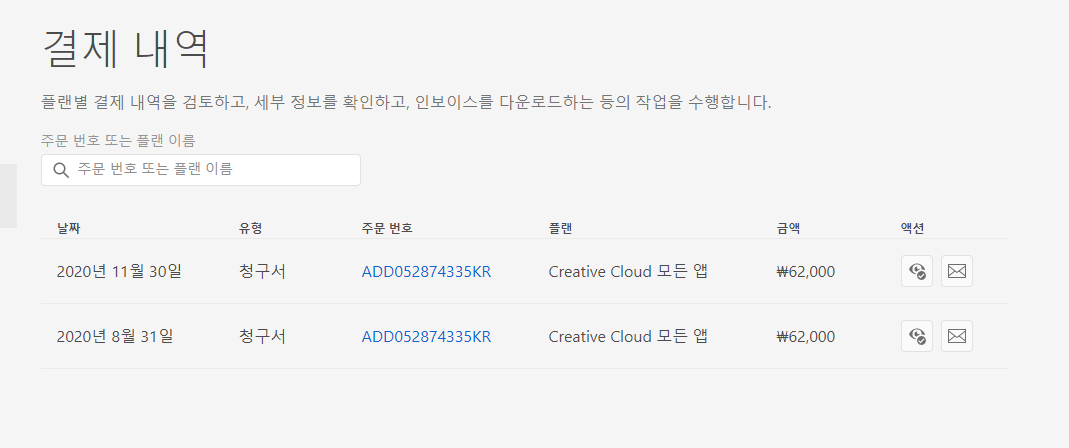Open order ADD052874335KR dated 2020년 8월 31일

pyautogui.click(x=426, y=337)
